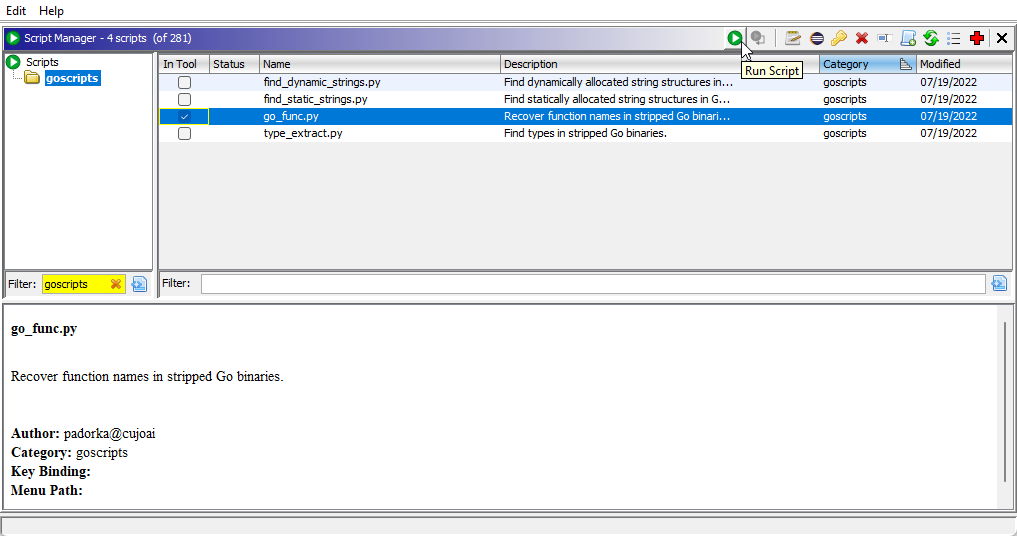
Task: Refresh the script list with green arrows
Action: click(x=931, y=38)
